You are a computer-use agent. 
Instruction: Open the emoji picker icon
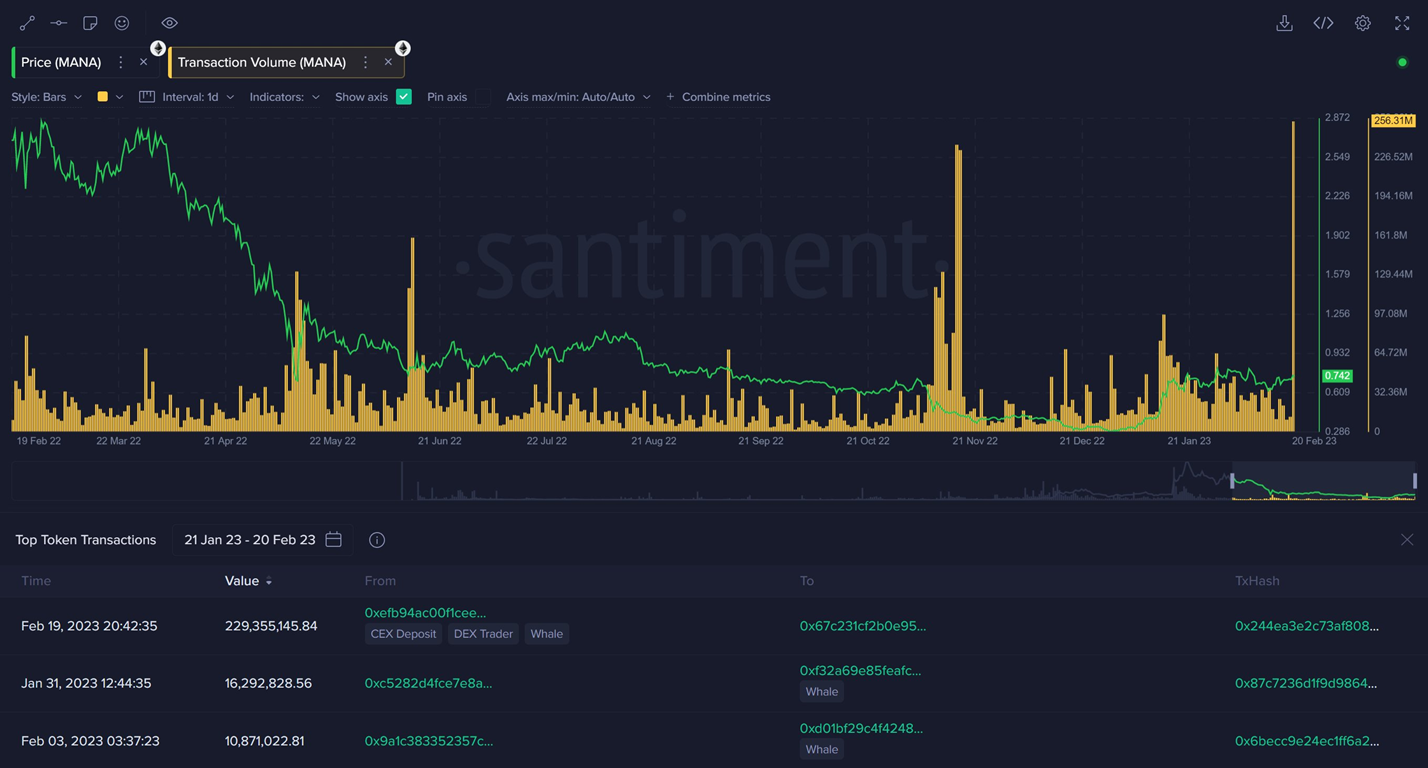point(122,23)
